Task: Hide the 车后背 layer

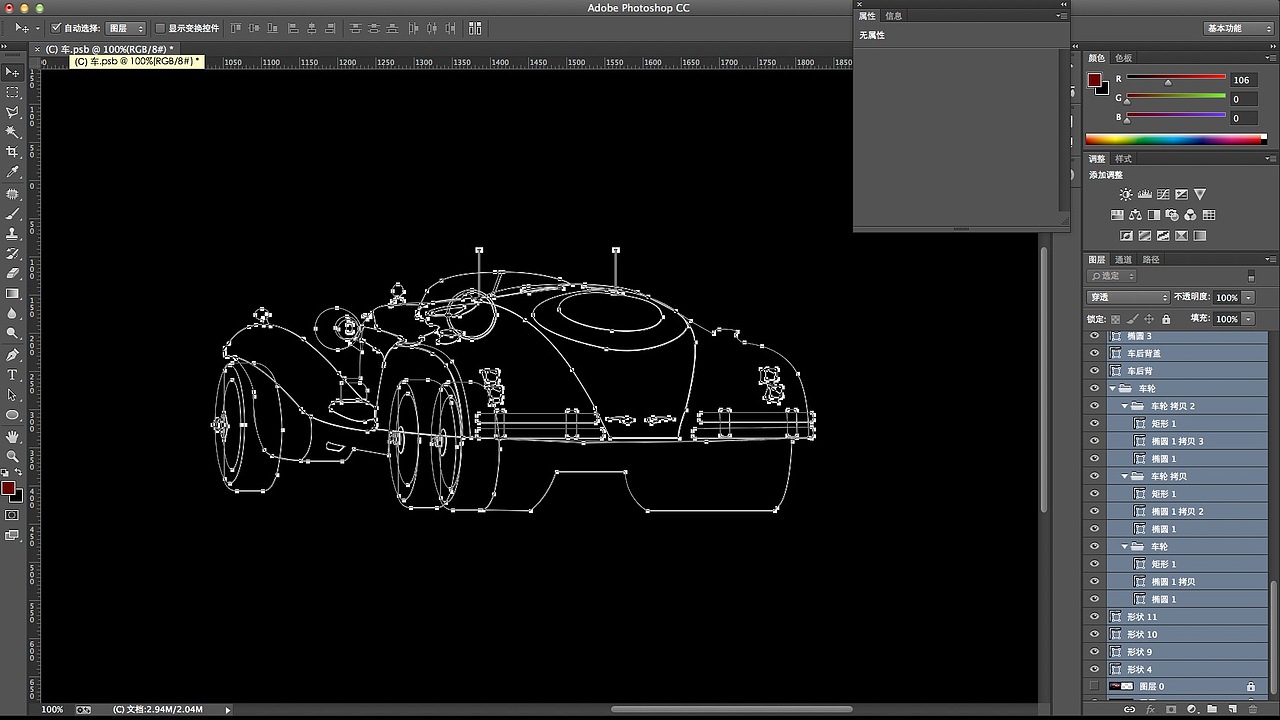Action: tap(1094, 371)
